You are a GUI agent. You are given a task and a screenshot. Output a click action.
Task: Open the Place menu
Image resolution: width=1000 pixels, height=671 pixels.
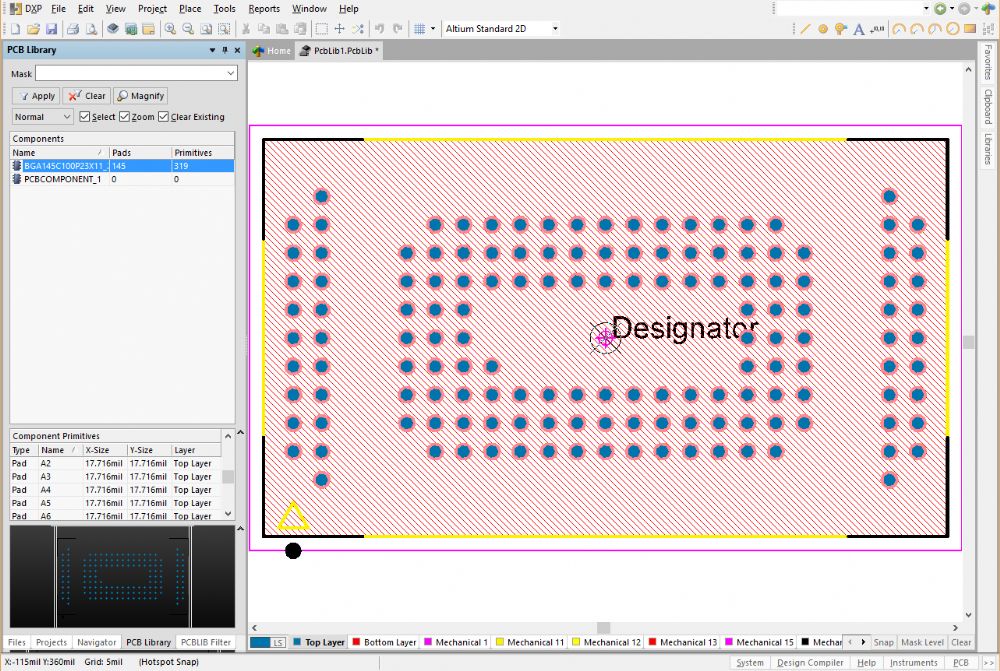(189, 9)
